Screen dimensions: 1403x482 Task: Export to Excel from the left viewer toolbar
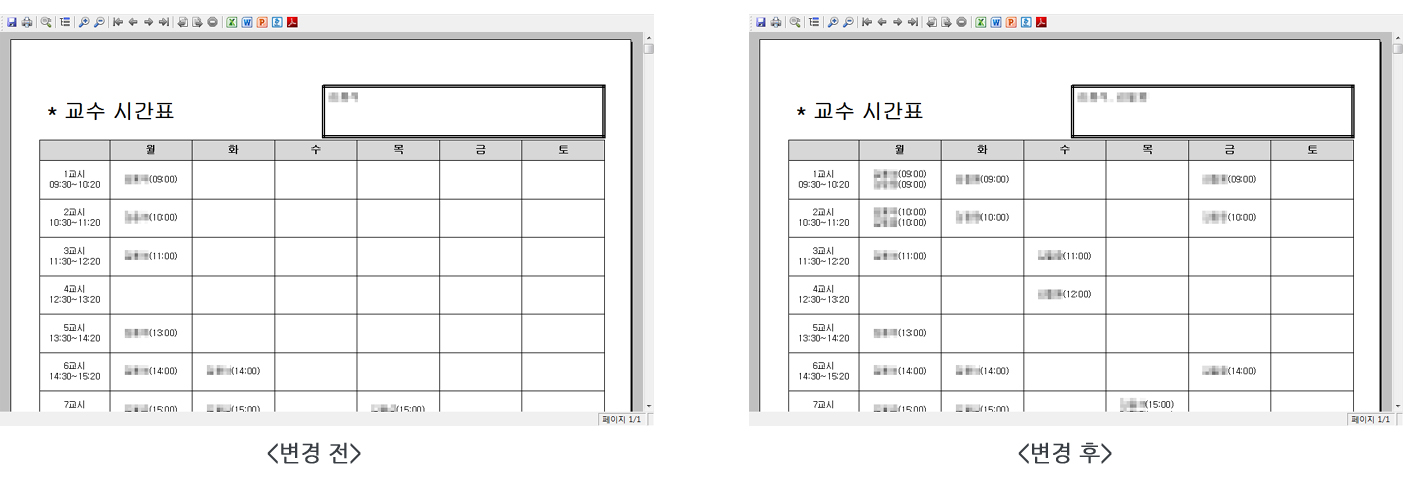click(232, 22)
